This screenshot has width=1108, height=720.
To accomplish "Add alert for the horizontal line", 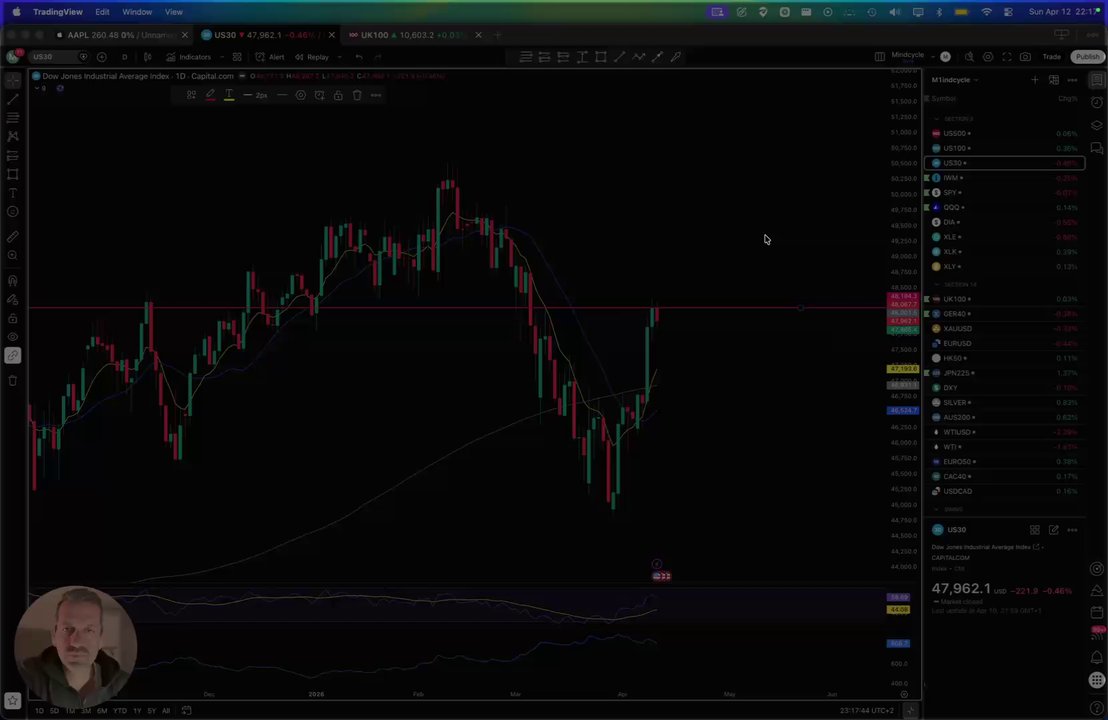I will [x=319, y=95].
